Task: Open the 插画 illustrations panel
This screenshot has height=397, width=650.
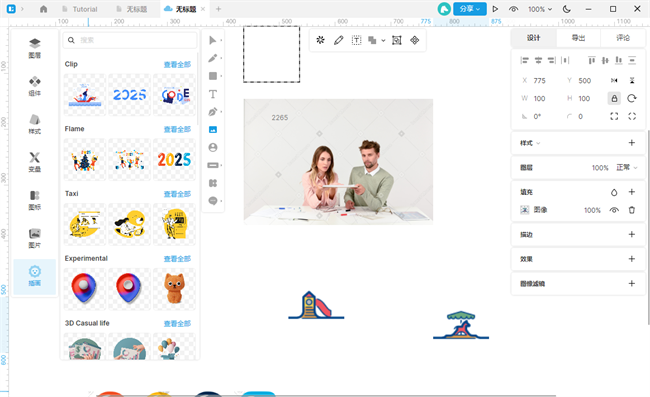Action: click(x=35, y=276)
